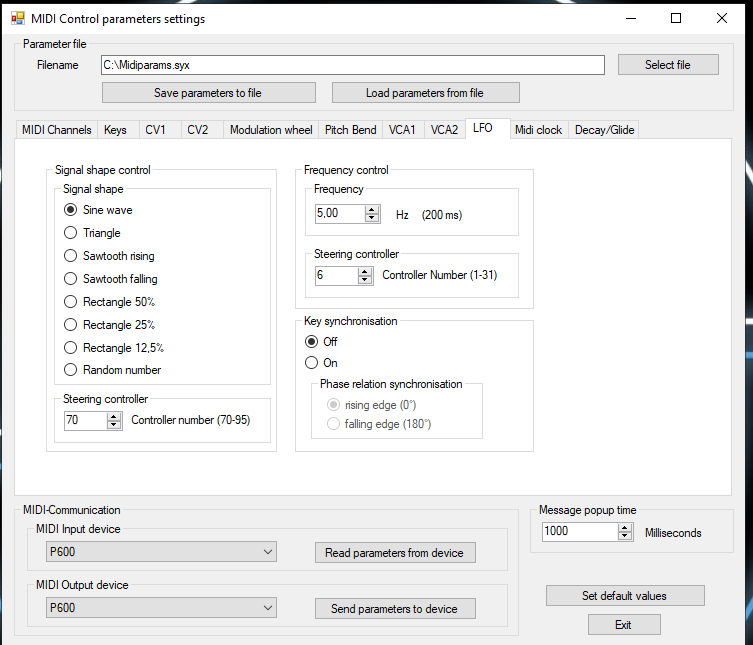The width and height of the screenshot is (753, 645).
Task: Increase frequency steering controller number
Action: pos(365,272)
